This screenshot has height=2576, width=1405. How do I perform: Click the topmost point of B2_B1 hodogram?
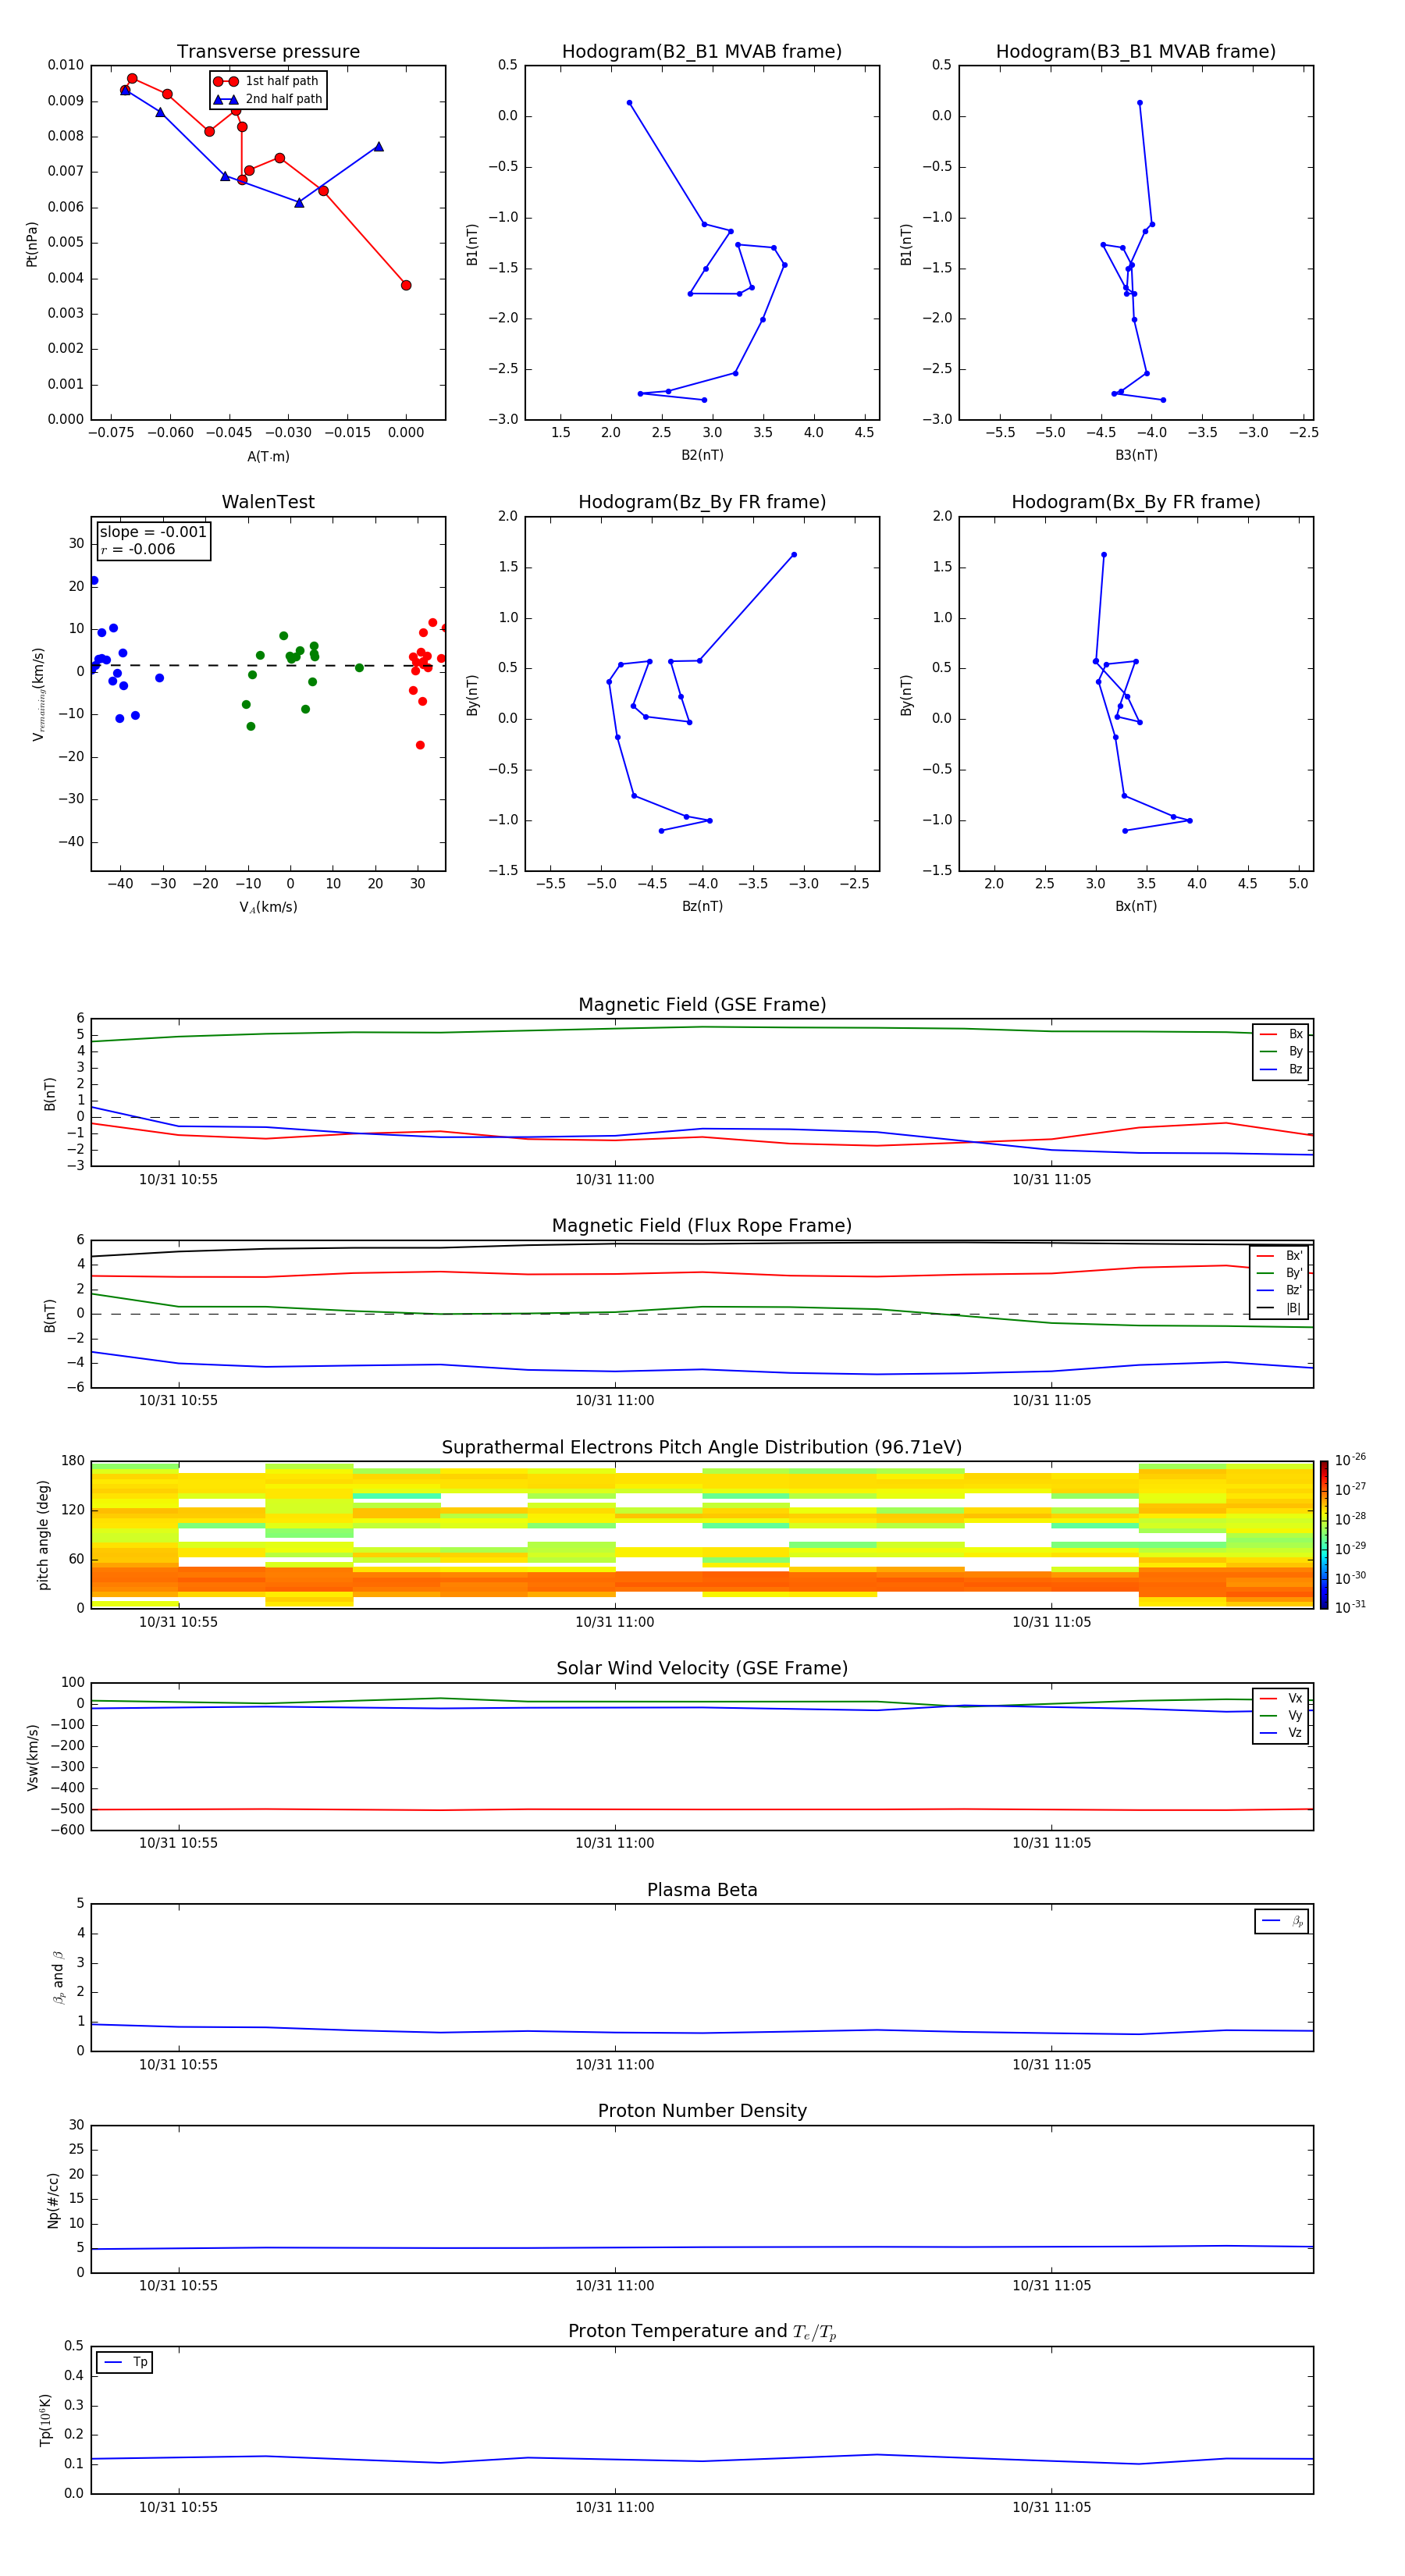[629, 103]
